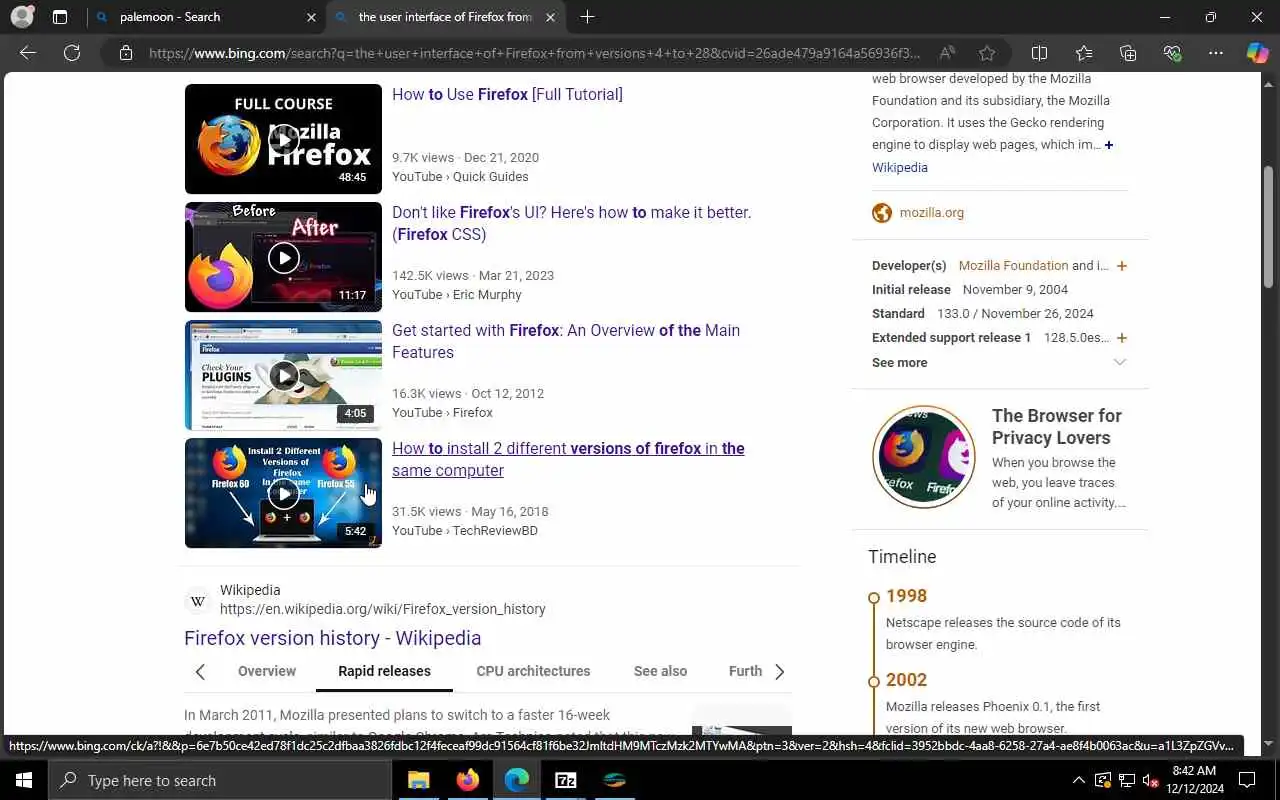View site information lock icon

[126, 53]
